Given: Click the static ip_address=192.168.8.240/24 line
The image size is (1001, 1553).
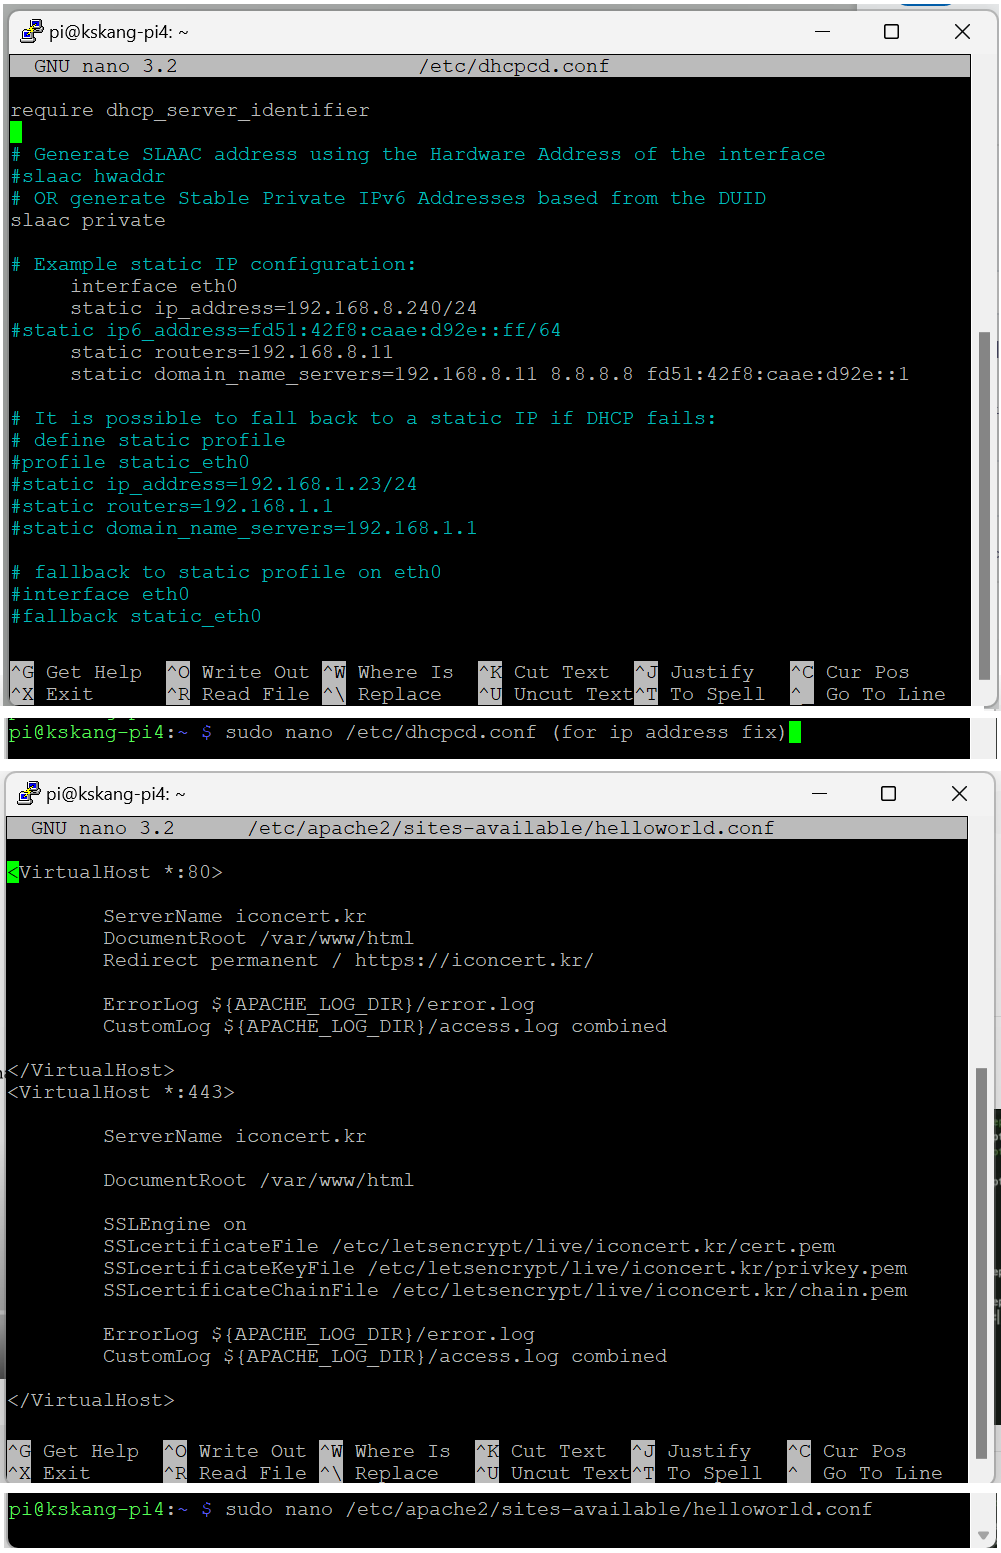Looking at the screenshot, I should coord(273,308).
